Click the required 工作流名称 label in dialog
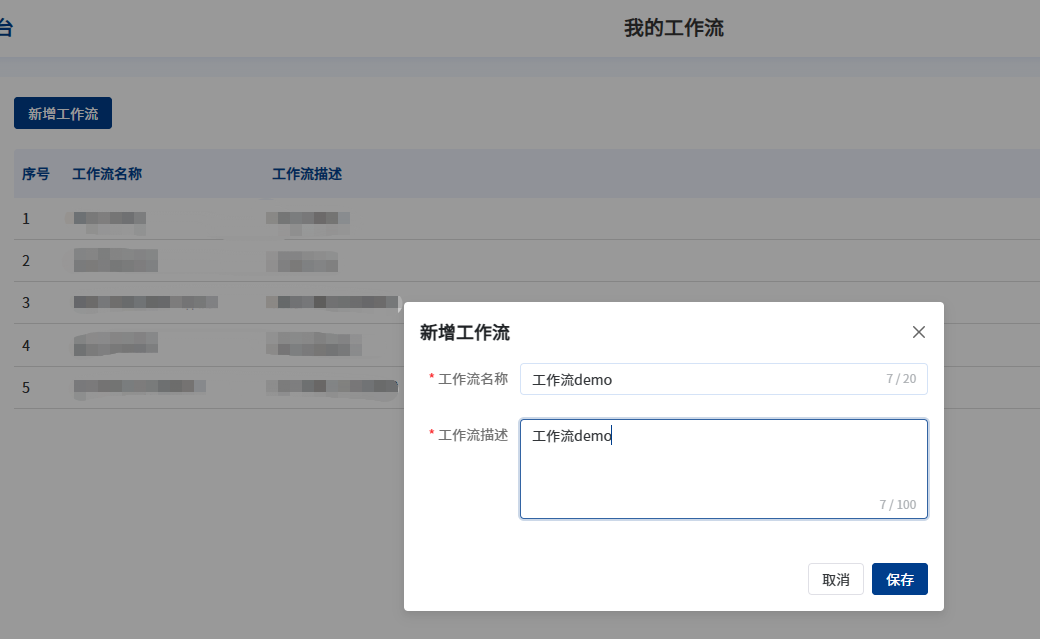This screenshot has height=639, width=1040. tap(472, 379)
